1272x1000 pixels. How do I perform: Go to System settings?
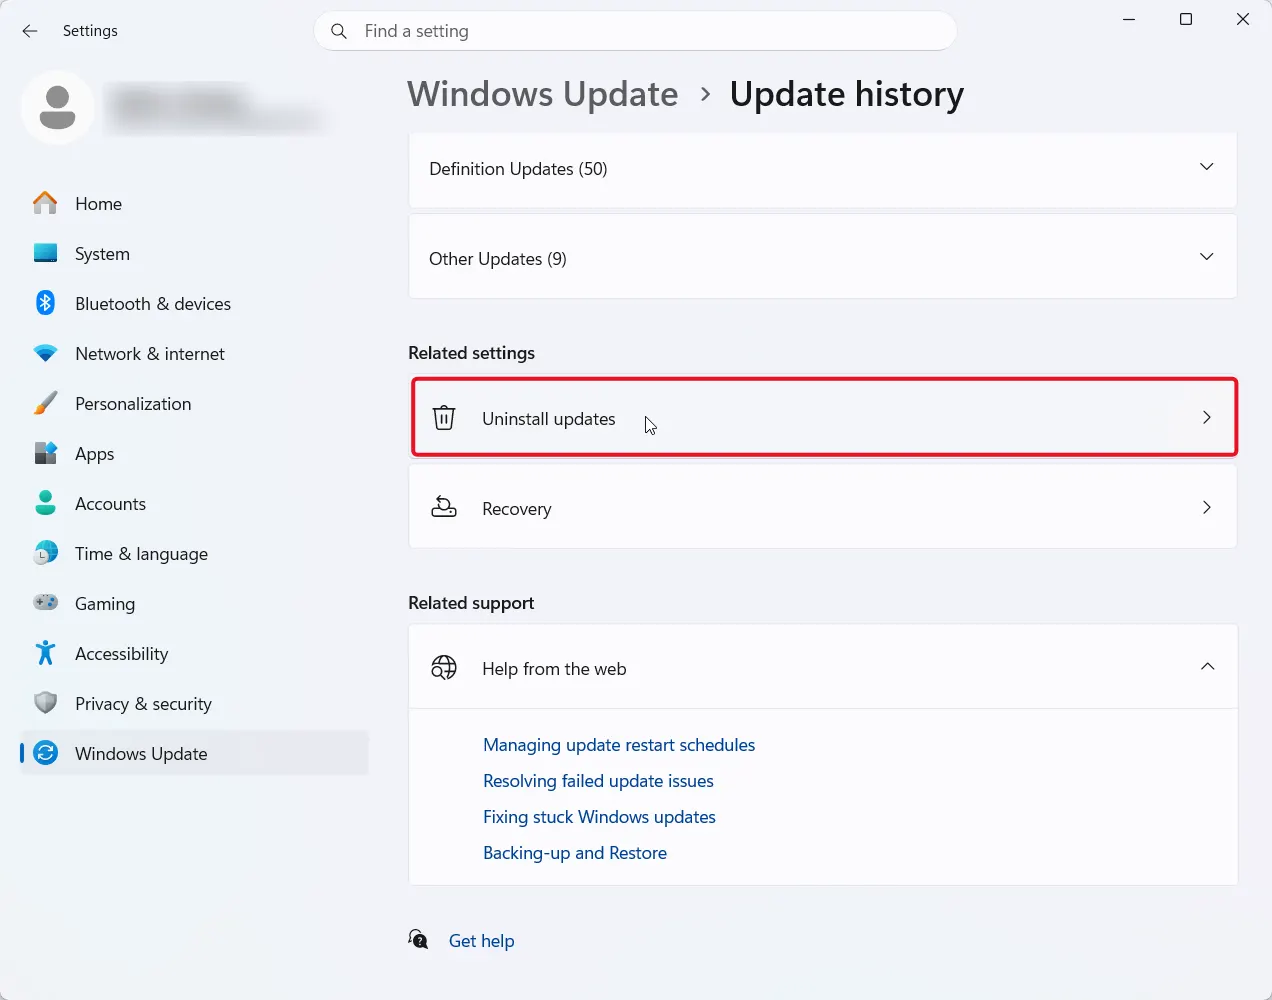[x=194, y=253]
